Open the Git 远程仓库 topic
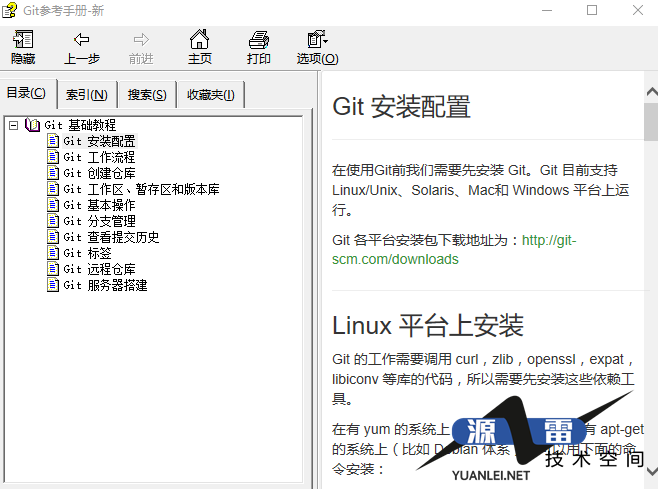Screen dimensions: 658x489 tap(99, 269)
